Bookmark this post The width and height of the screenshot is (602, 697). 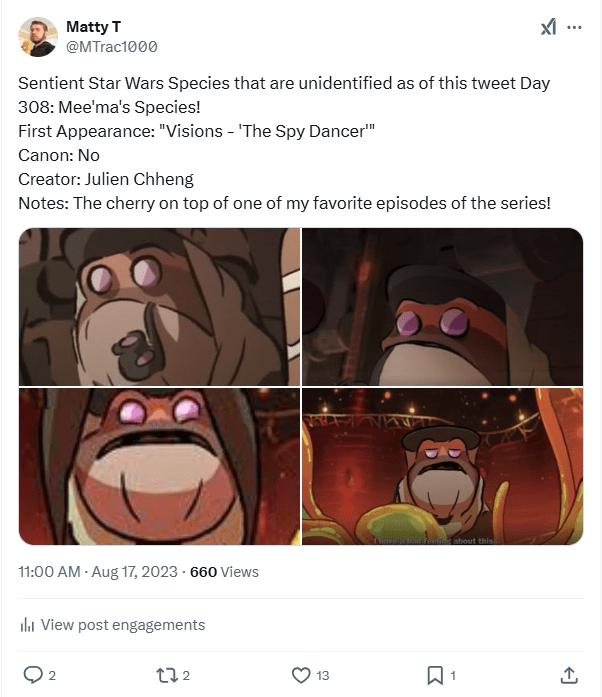coord(435,675)
